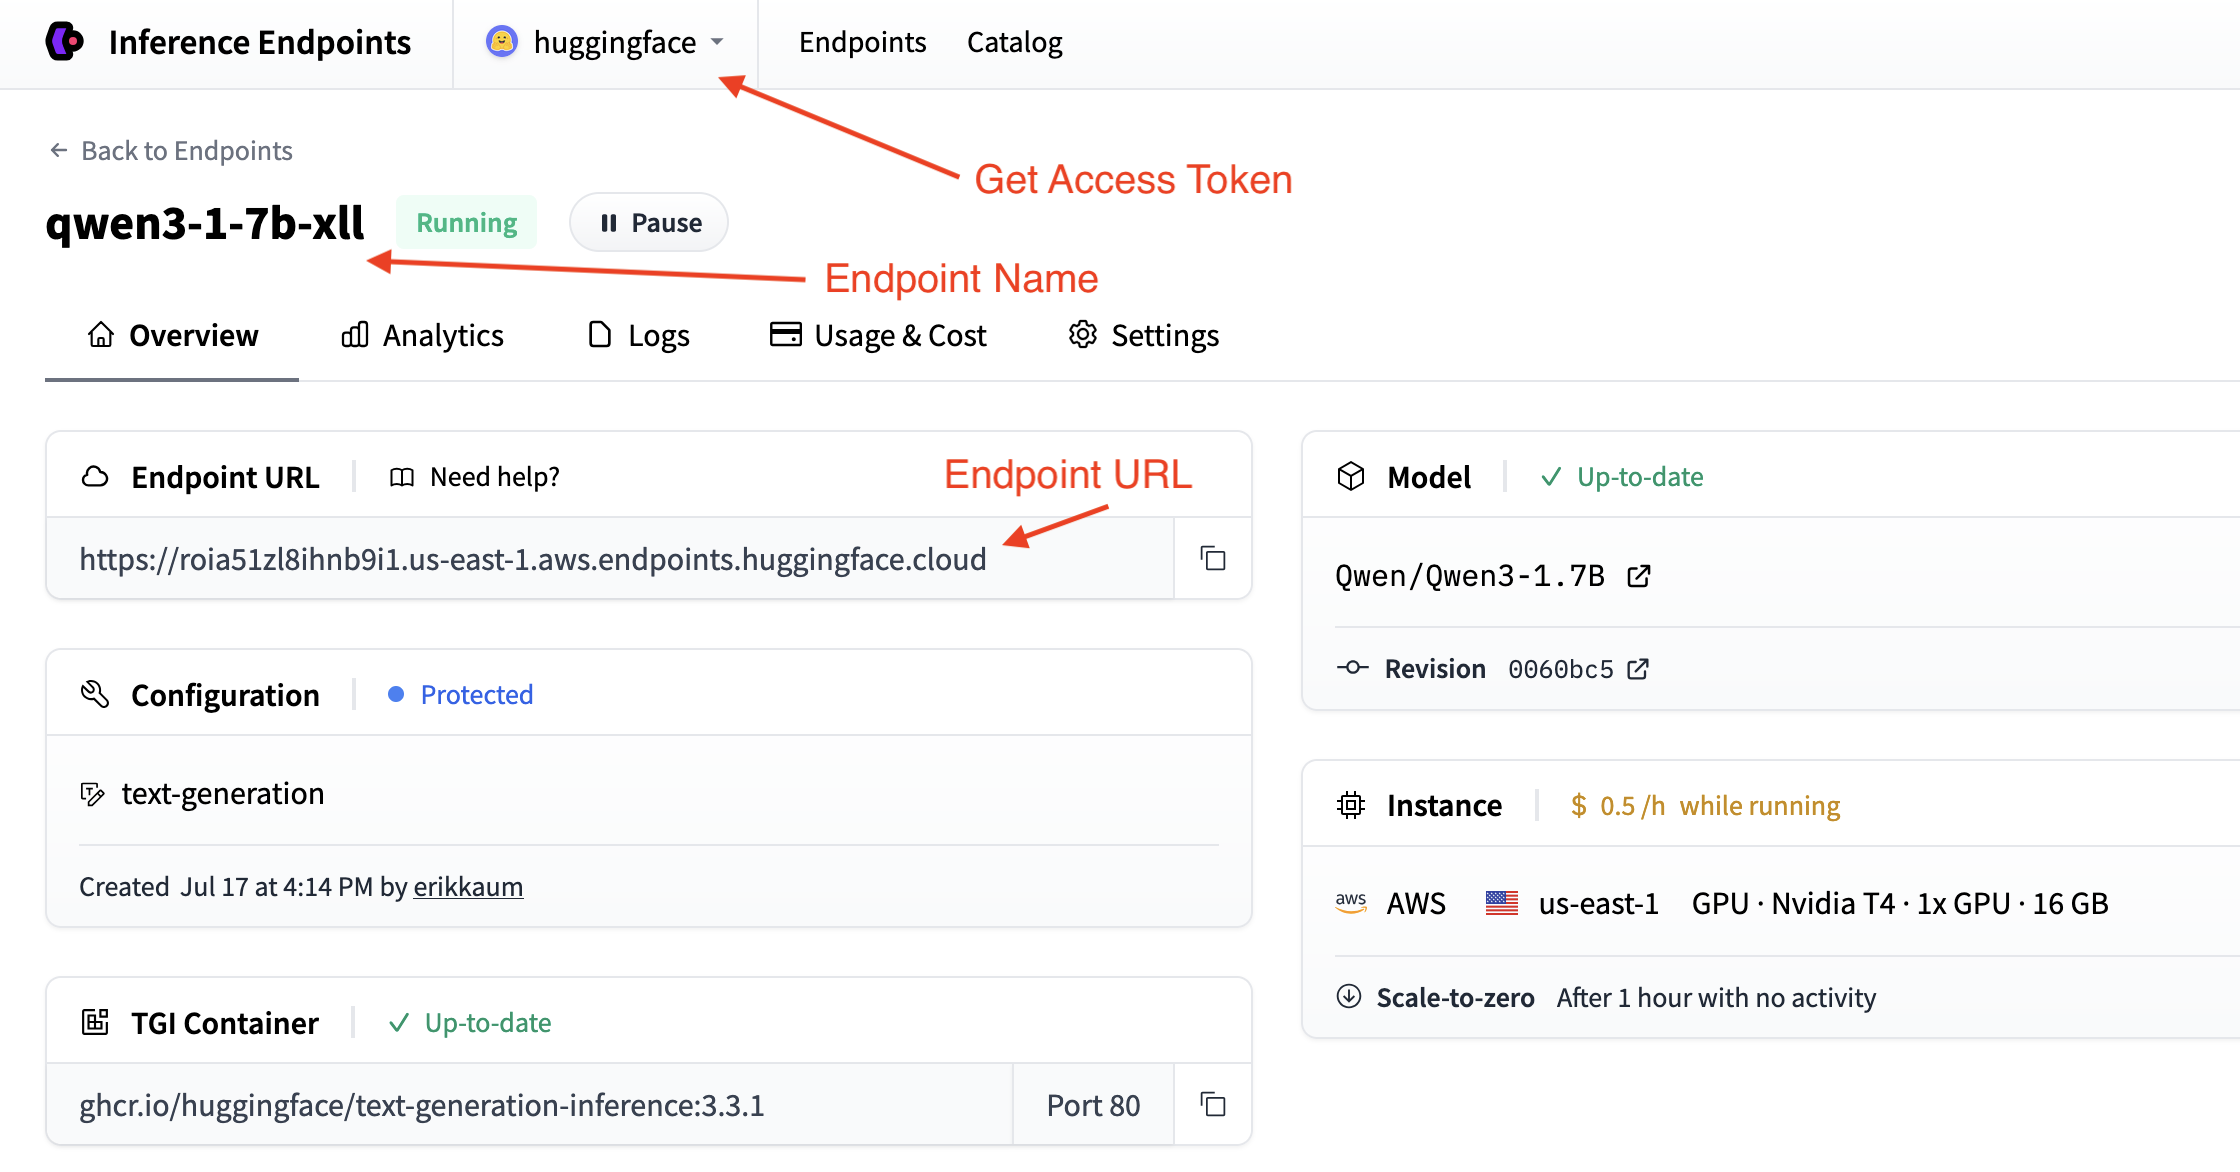Click the huggingface organization avatar
This screenshot has width=2240, height=1172.
501,42
